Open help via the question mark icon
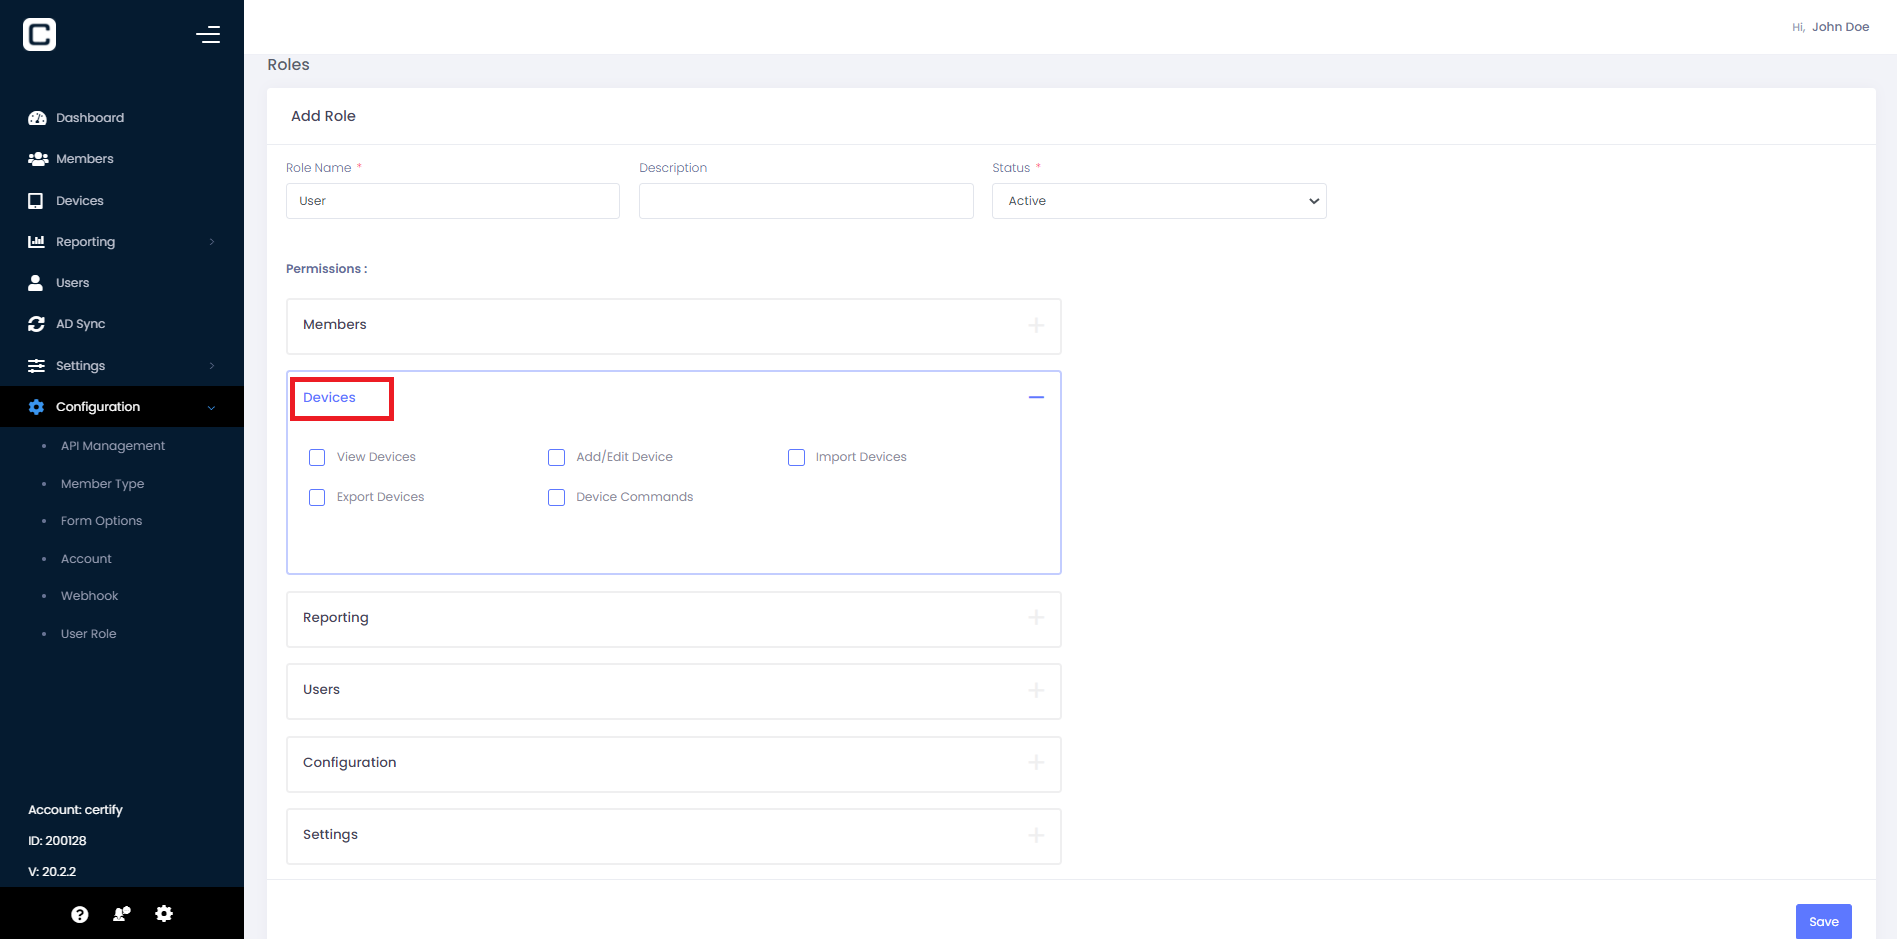The image size is (1897, 939). pos(80,914)
